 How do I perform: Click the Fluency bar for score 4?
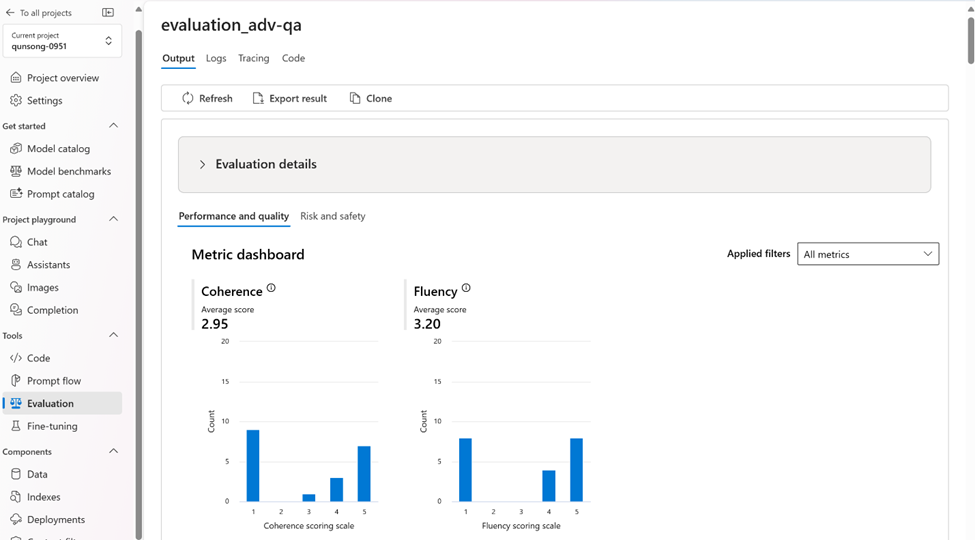coord(548,486)
